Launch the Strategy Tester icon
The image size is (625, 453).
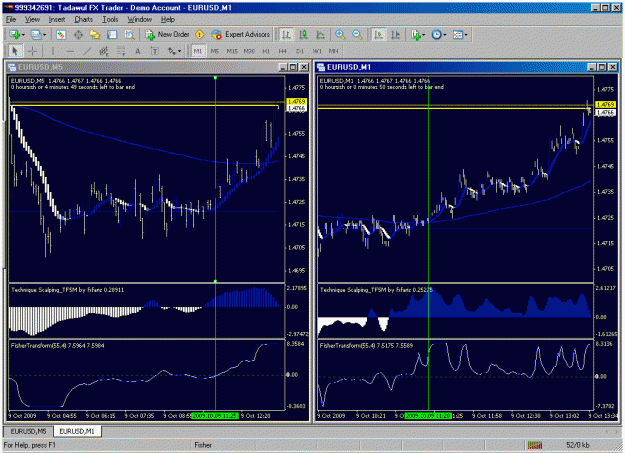[x=129, y=35]
